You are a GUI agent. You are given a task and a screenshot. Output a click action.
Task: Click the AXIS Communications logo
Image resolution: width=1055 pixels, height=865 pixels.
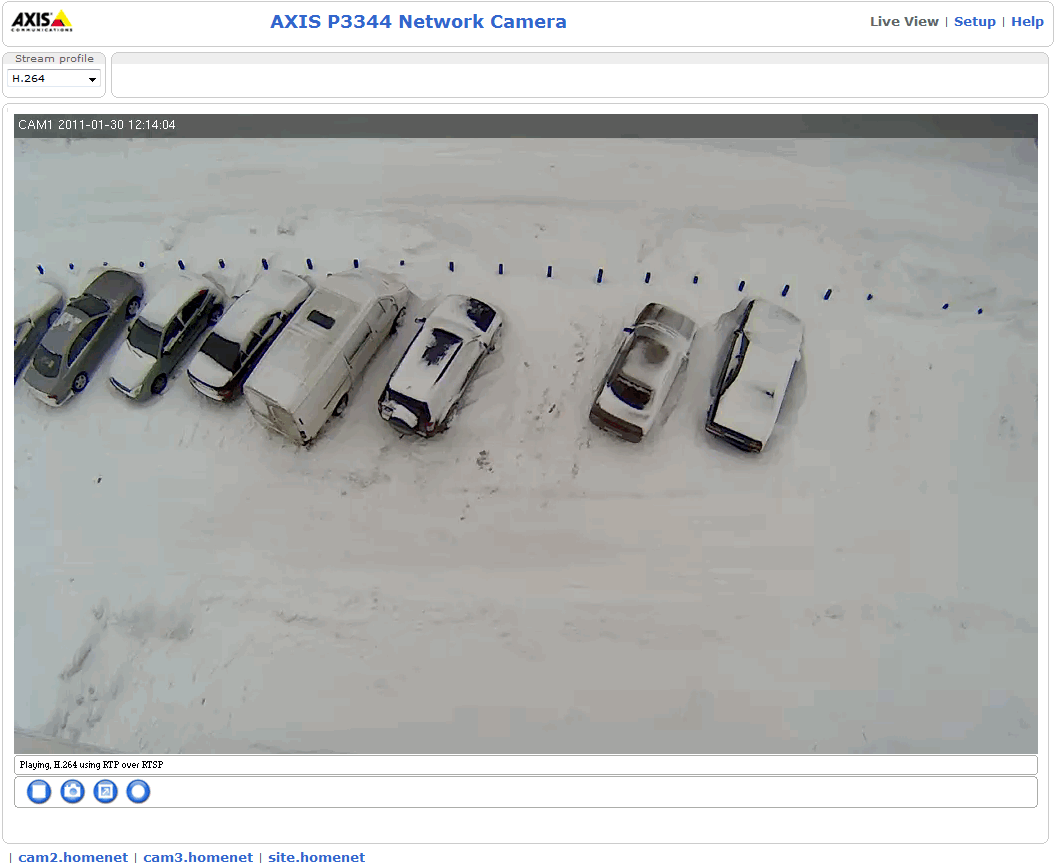[x=41, y=21]
